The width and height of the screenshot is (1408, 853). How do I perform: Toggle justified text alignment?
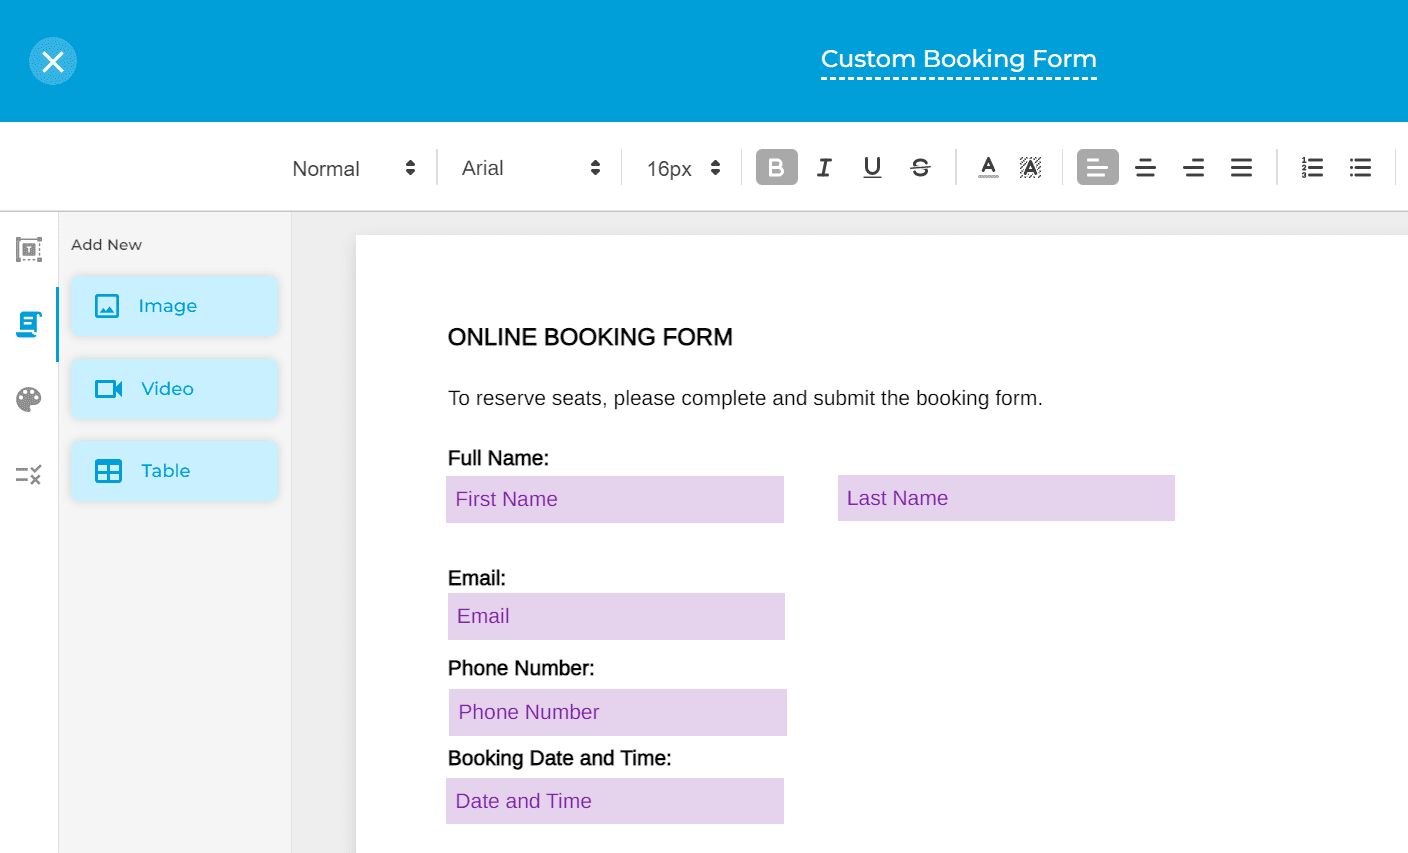click(1241, 167)
